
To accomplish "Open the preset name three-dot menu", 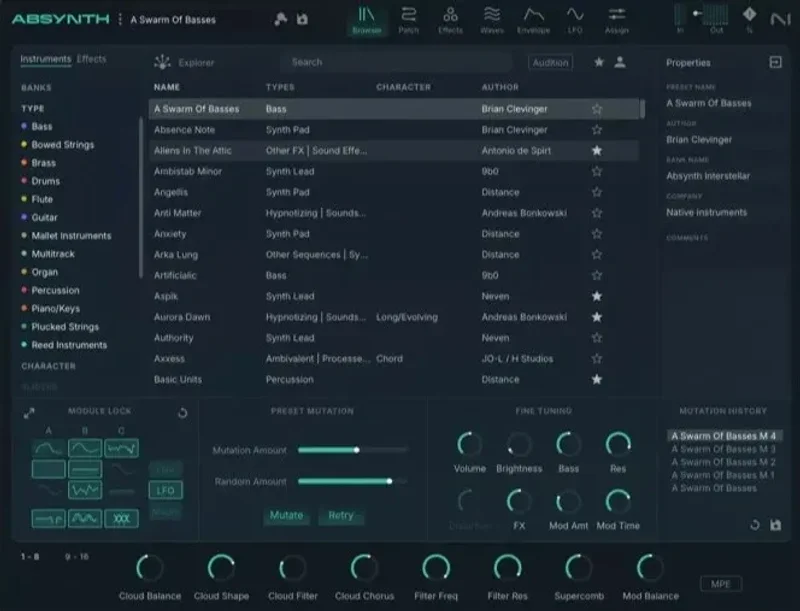I will (120, 19).
